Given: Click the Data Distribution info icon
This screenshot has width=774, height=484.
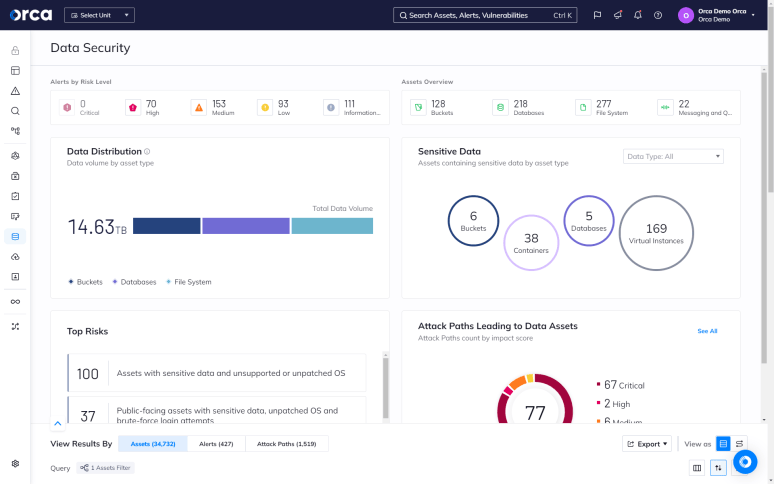Looking at the screenshot, I should coord(147,151).
